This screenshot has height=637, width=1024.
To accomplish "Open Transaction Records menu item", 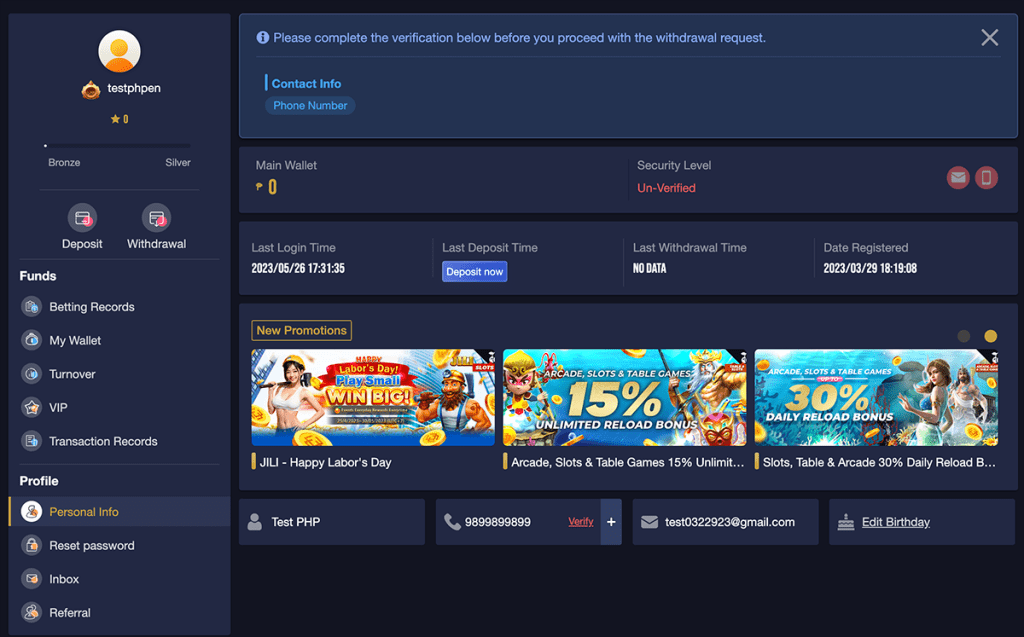I will [x=103, y=441].
